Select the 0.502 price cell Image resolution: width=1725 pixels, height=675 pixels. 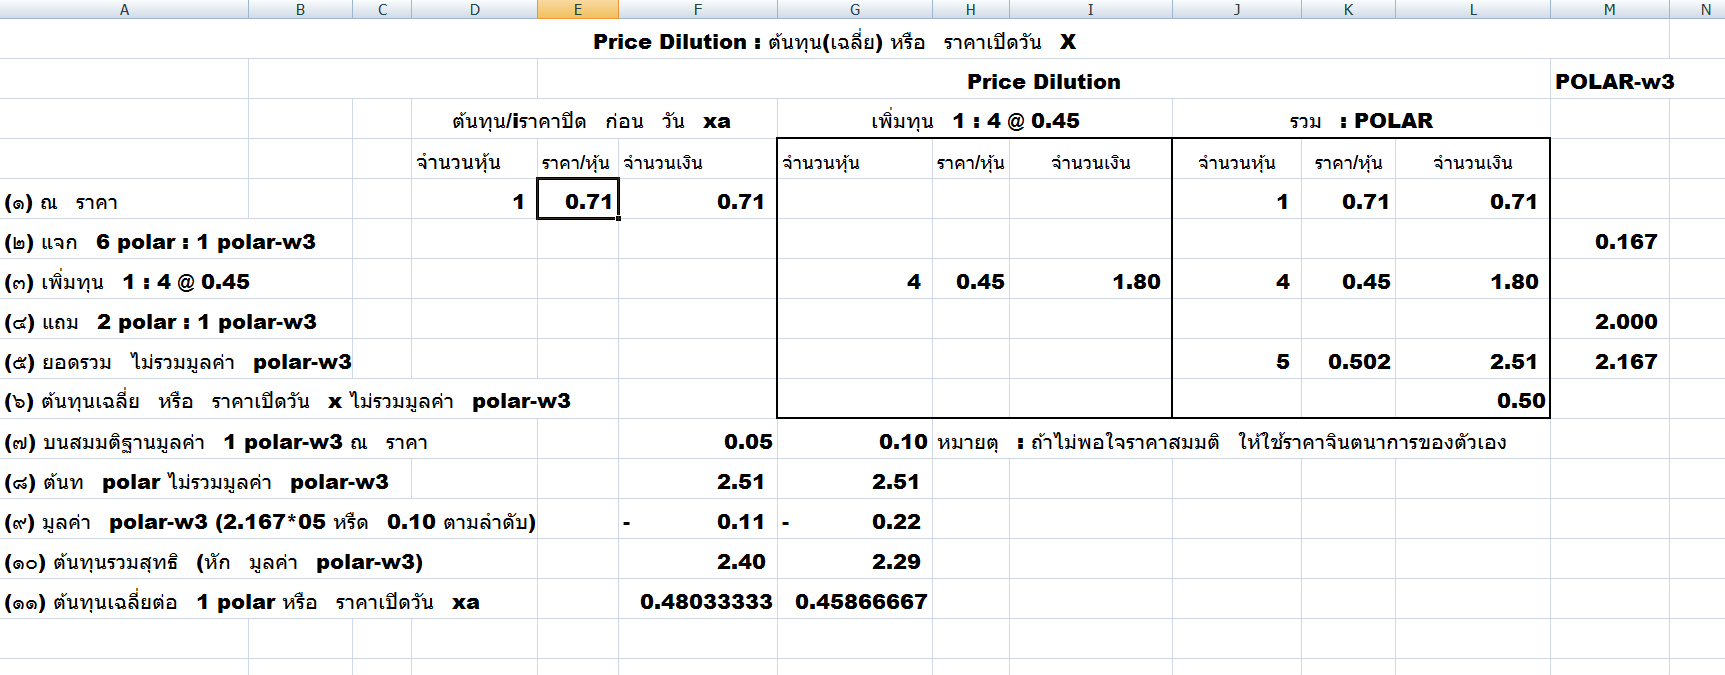click(x=1359, y=362)
